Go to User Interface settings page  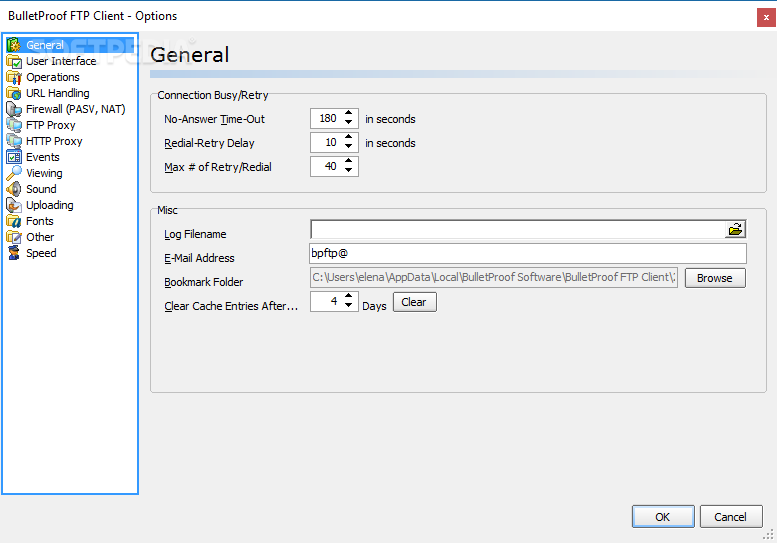[x=61, y=61]
